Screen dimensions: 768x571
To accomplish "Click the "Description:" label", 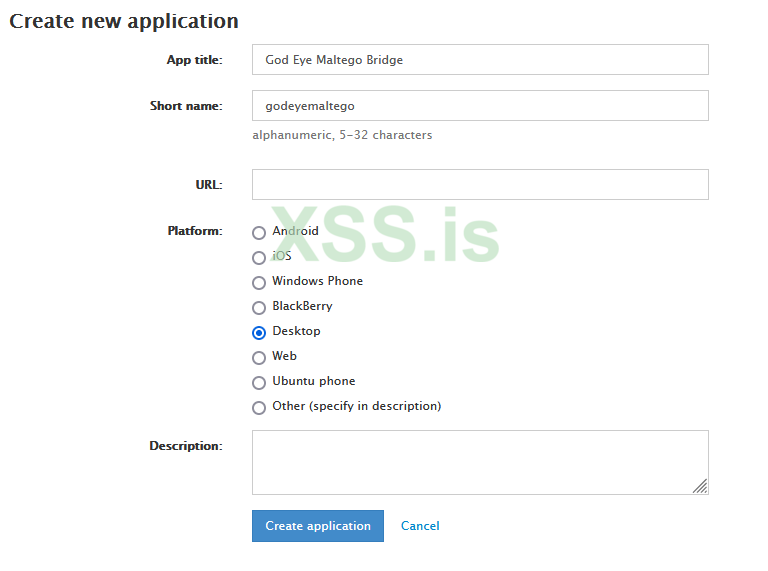I will pos(186,446).
